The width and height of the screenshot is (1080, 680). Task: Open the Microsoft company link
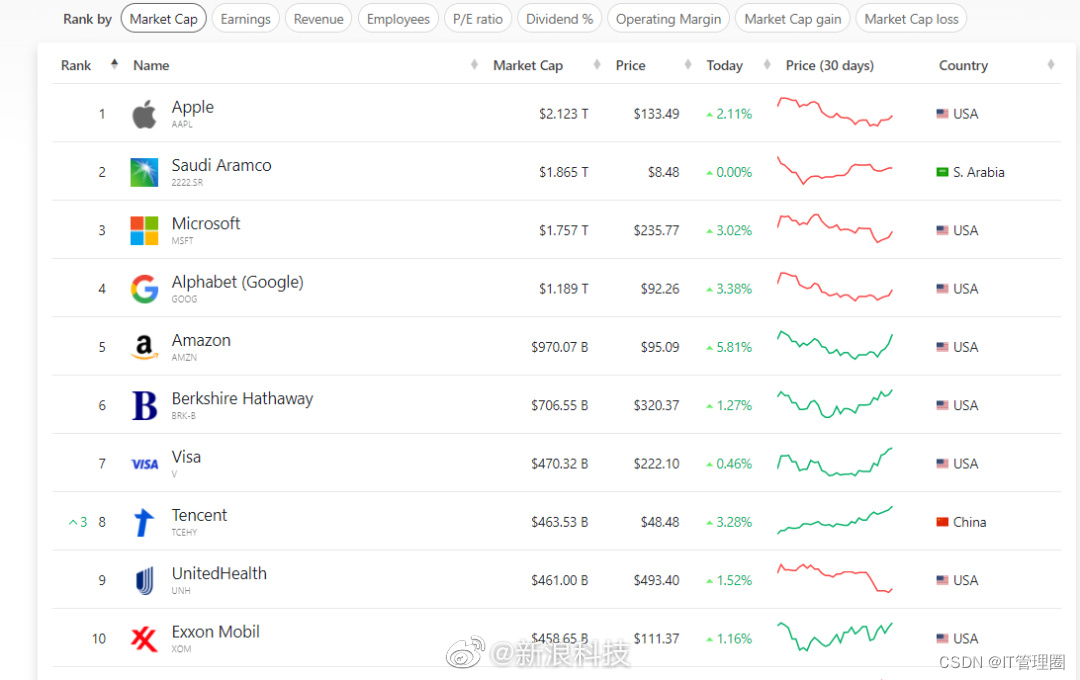click(x=206, y=223)
